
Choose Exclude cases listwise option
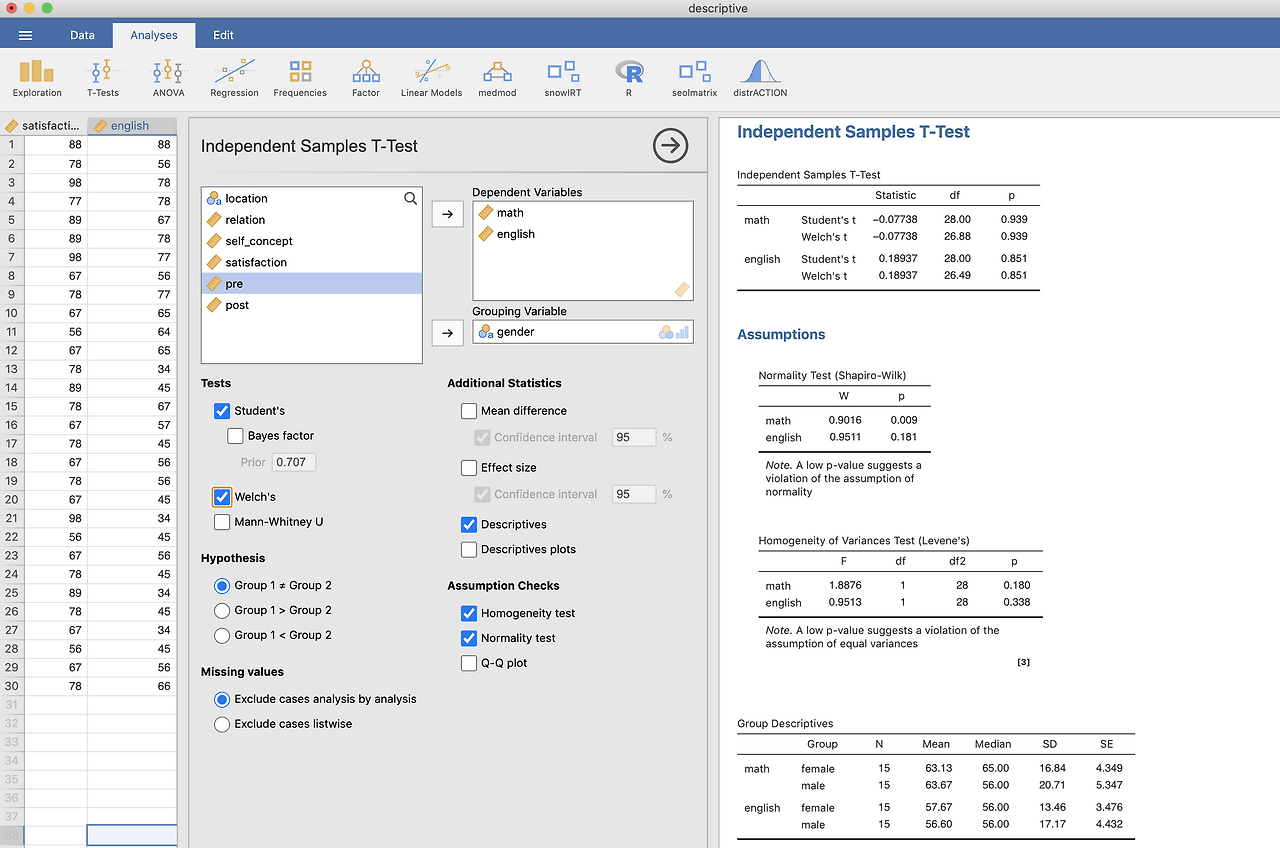(x=222, y=724)
